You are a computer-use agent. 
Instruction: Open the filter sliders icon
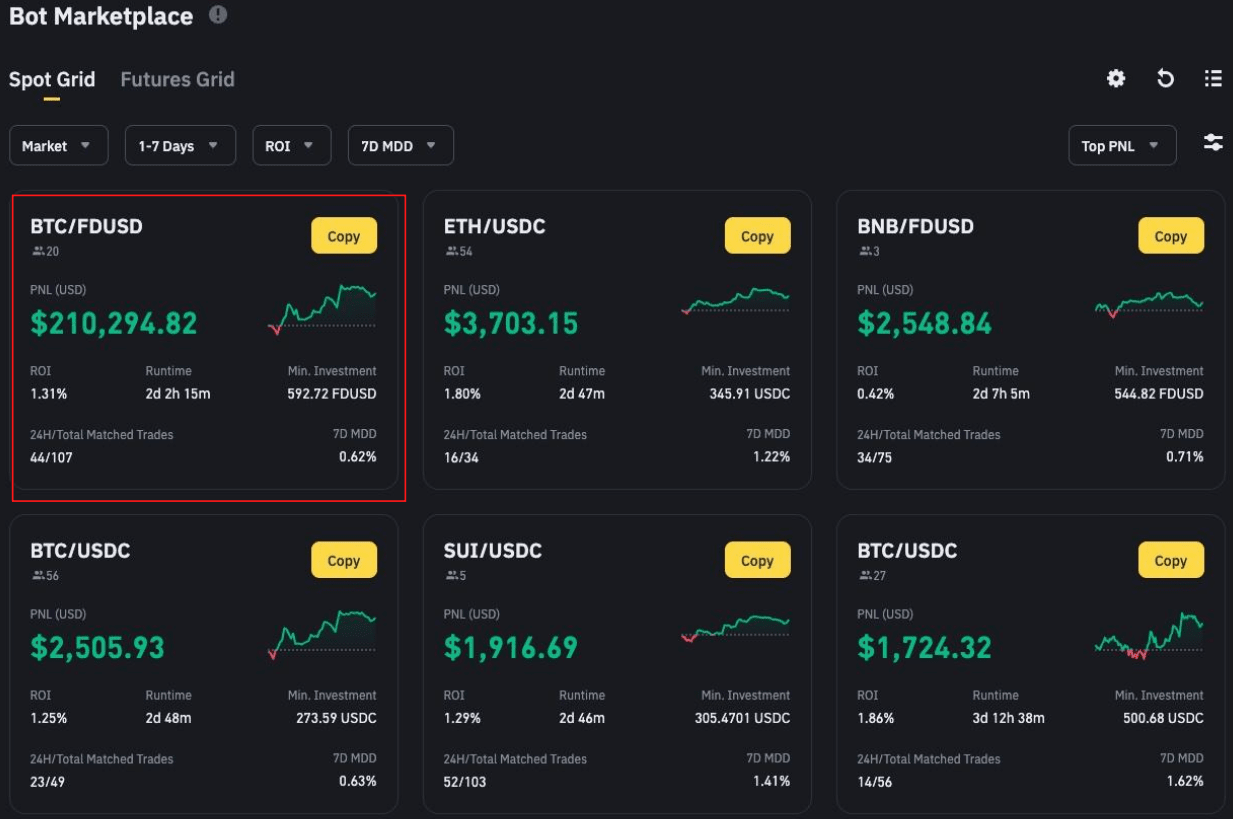[1213, 143]
